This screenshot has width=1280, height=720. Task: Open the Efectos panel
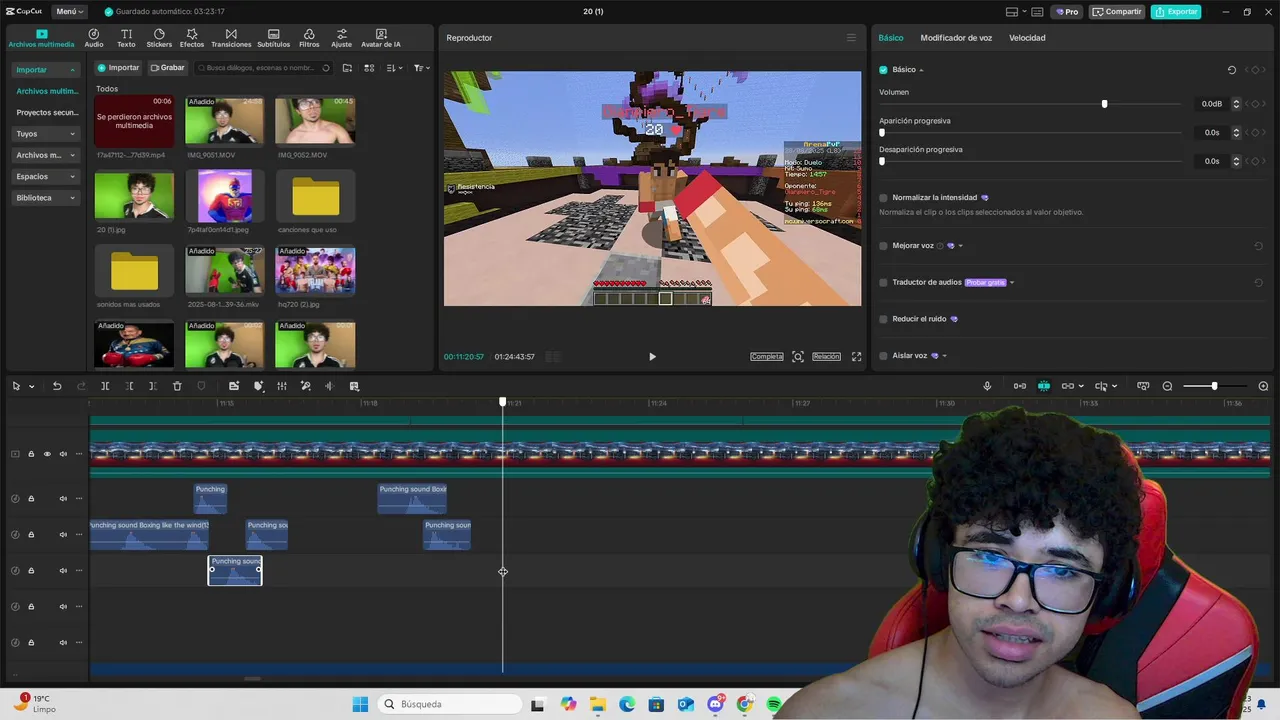click(x=192, y=38)
